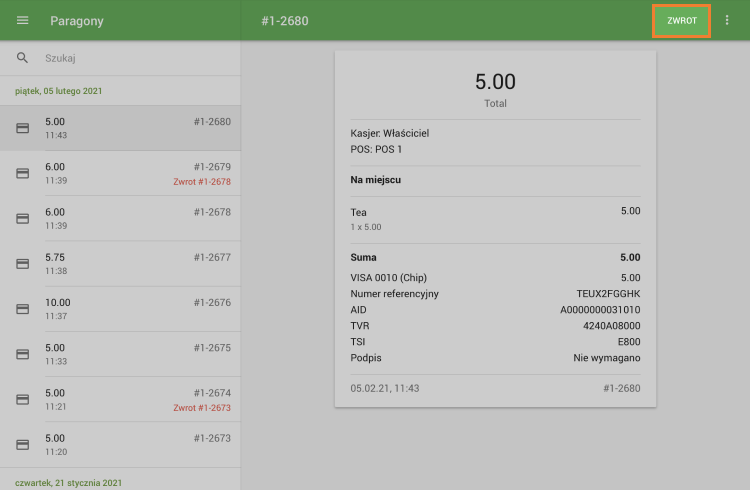Click the search magnifier icon
This screenshot has width=750, height=490.
coord(22,59)
